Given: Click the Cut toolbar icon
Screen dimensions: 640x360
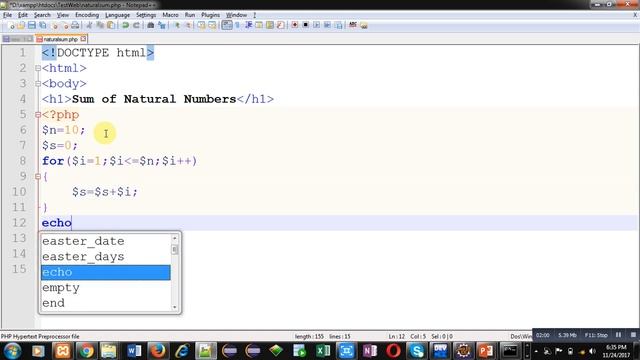Looking at the screenshot, I should pyautogui.click(x=89, y=25).
